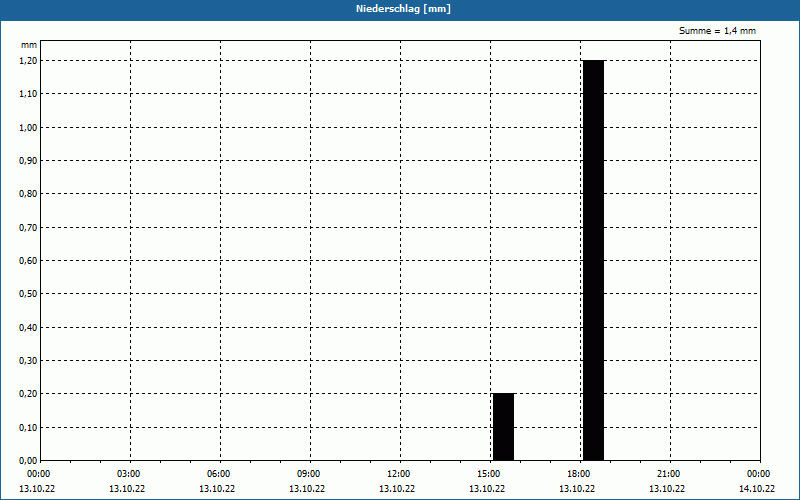Click the 0,60 y-axis value
This screenshot has width=800, height=500.
tap(28, 261)
